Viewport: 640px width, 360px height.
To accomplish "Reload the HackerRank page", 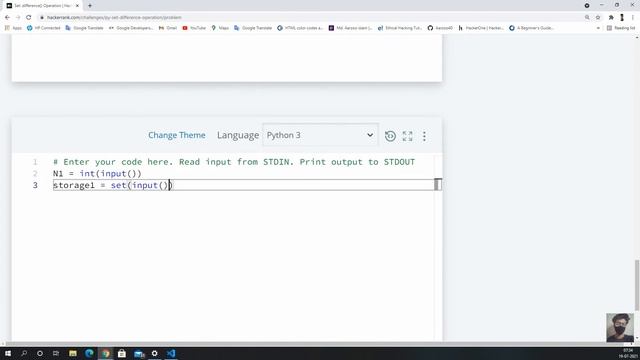I will (29, 18).
